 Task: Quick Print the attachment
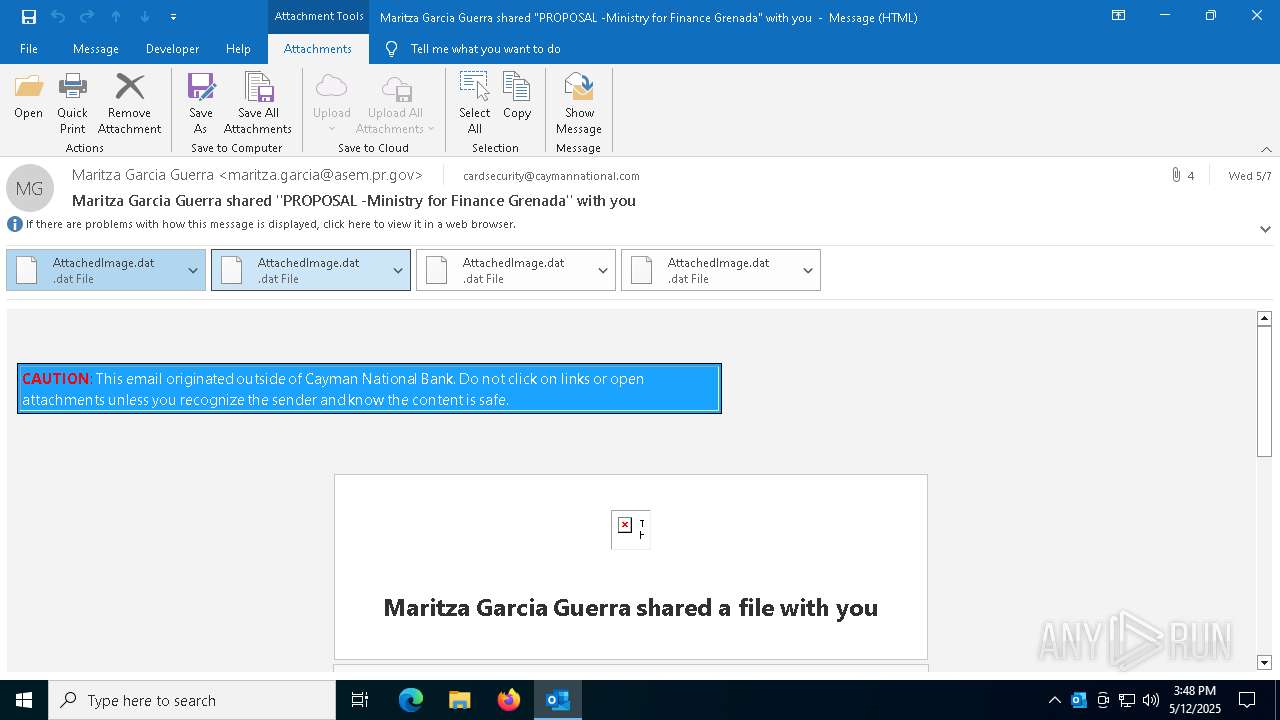(x=72, y=103)
